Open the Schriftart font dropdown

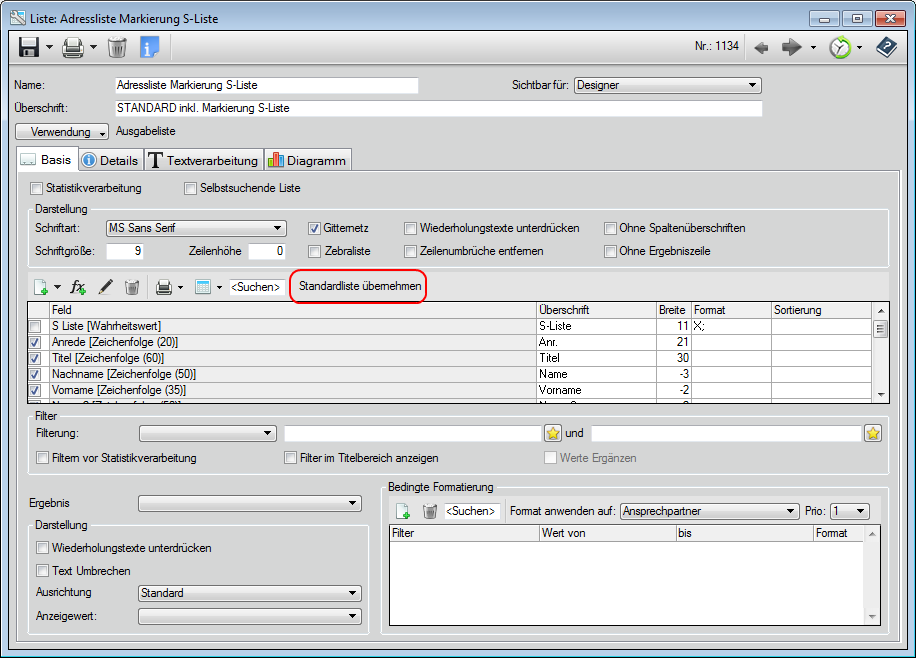[196, 228]
